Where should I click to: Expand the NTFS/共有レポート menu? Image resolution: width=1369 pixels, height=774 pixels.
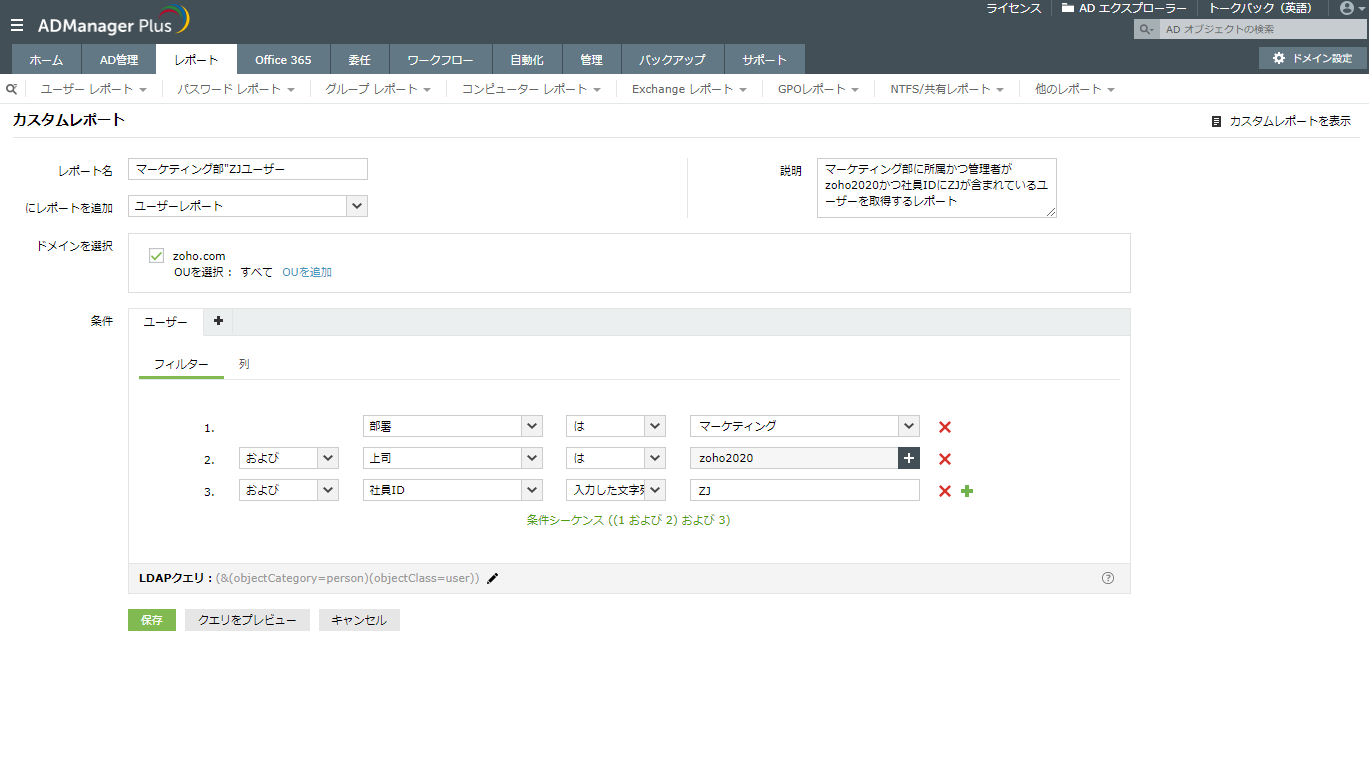point(947,89)
